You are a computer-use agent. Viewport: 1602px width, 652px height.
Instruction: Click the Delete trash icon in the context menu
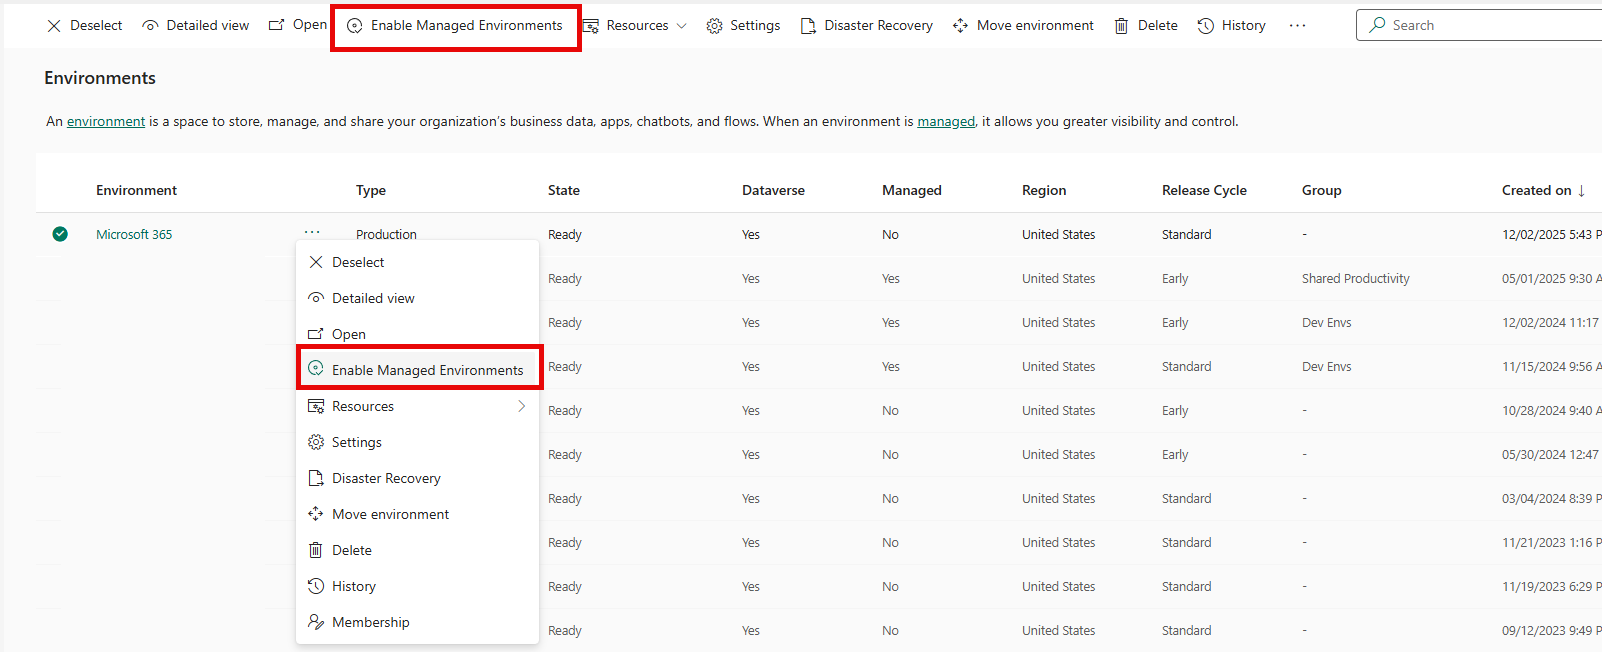316,550
